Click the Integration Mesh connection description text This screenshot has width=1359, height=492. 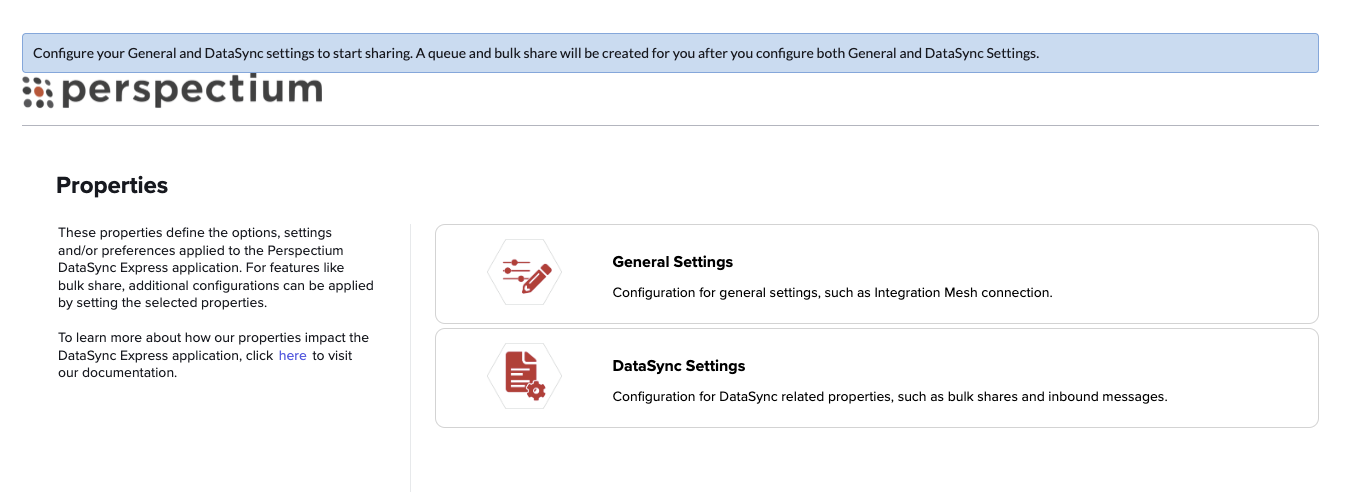(832, 293)
